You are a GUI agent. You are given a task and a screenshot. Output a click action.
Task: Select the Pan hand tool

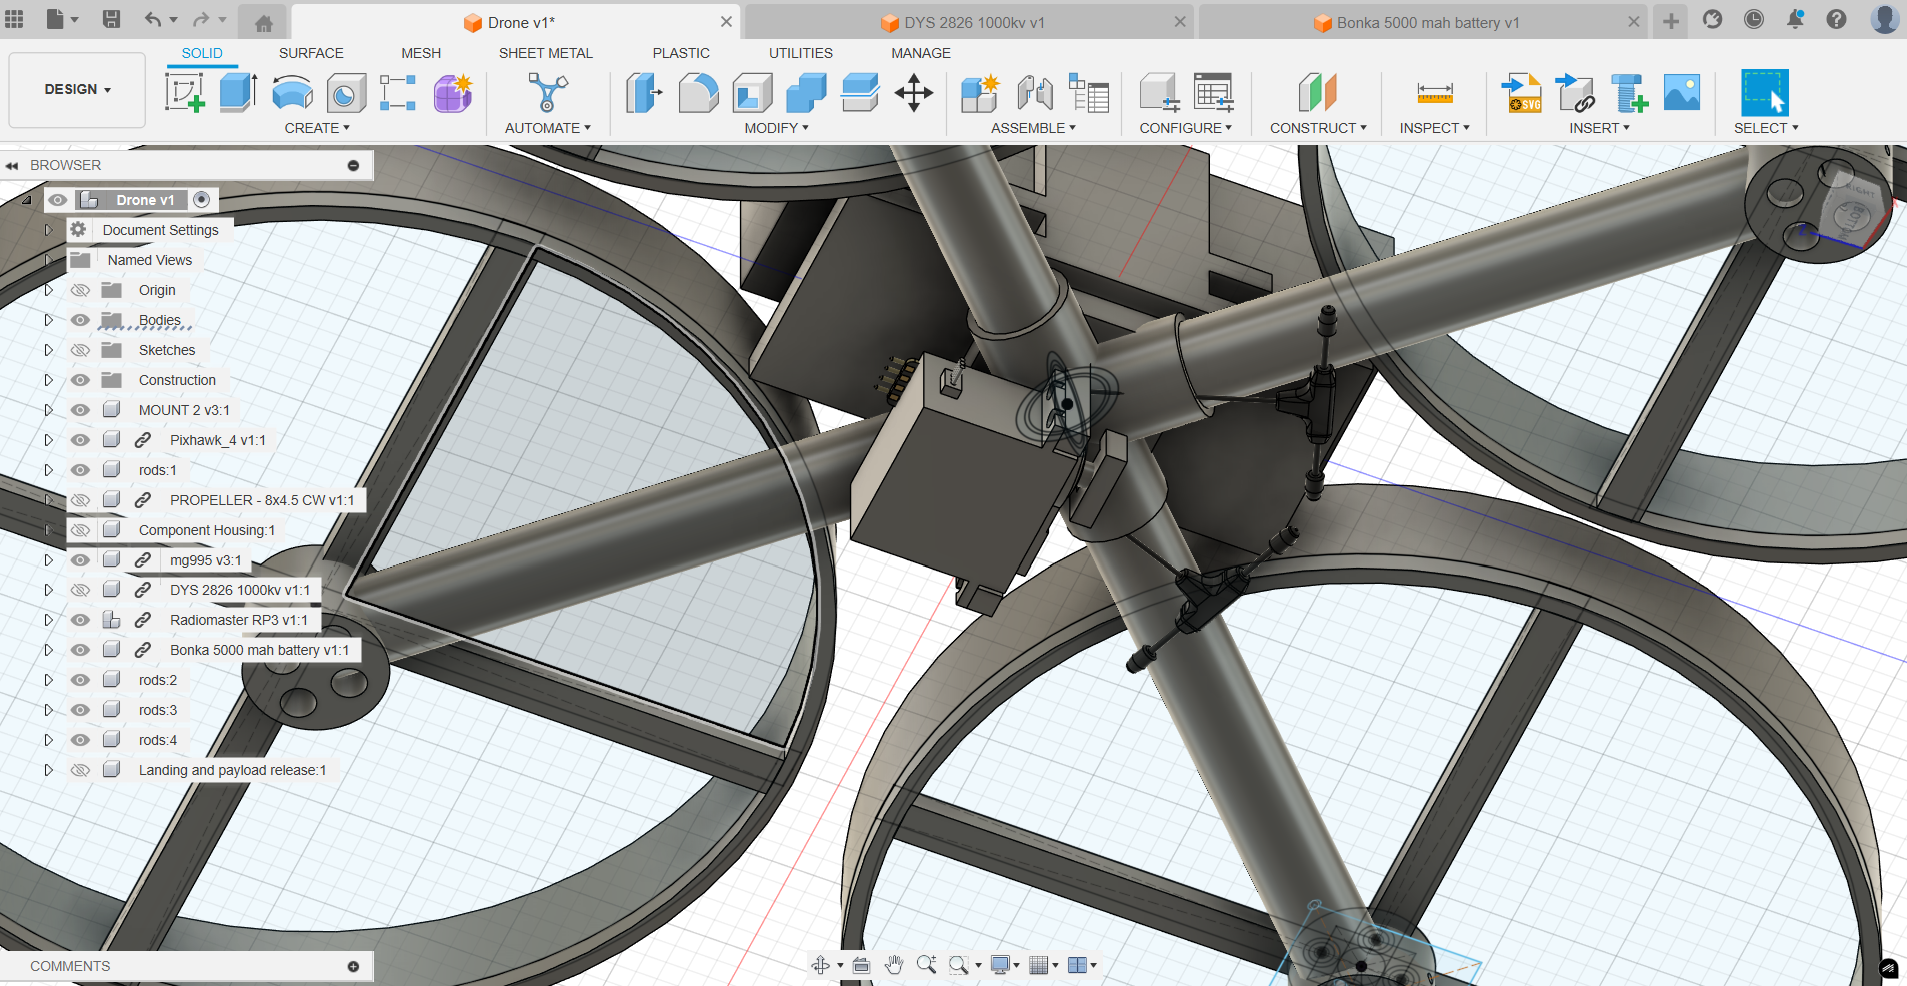click(x=894, y=965)
